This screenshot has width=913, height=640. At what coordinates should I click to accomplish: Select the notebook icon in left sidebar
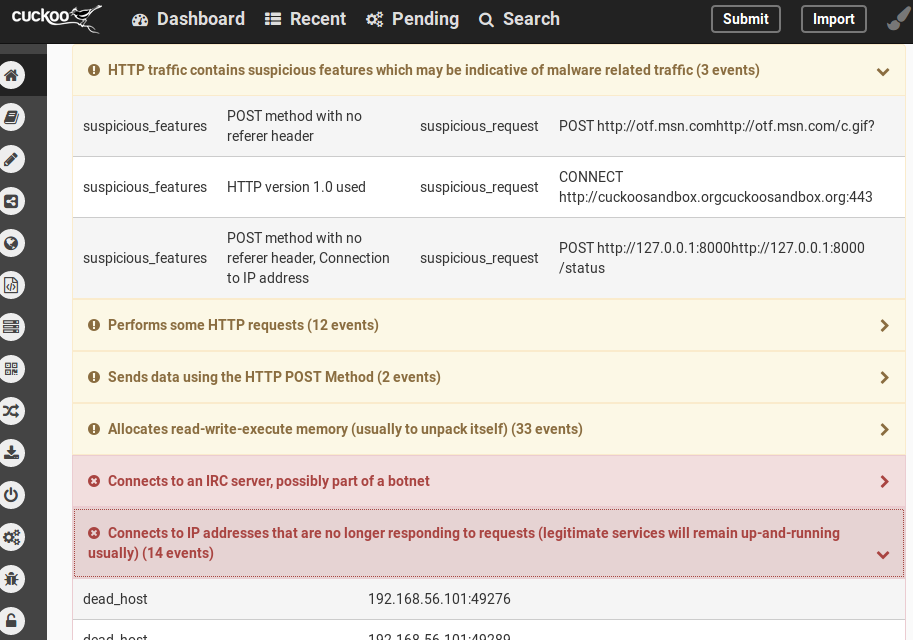click(x=11, y=117)
